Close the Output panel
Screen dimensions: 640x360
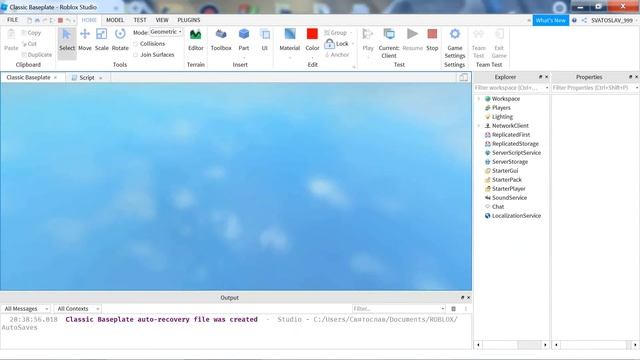point(468,298)
